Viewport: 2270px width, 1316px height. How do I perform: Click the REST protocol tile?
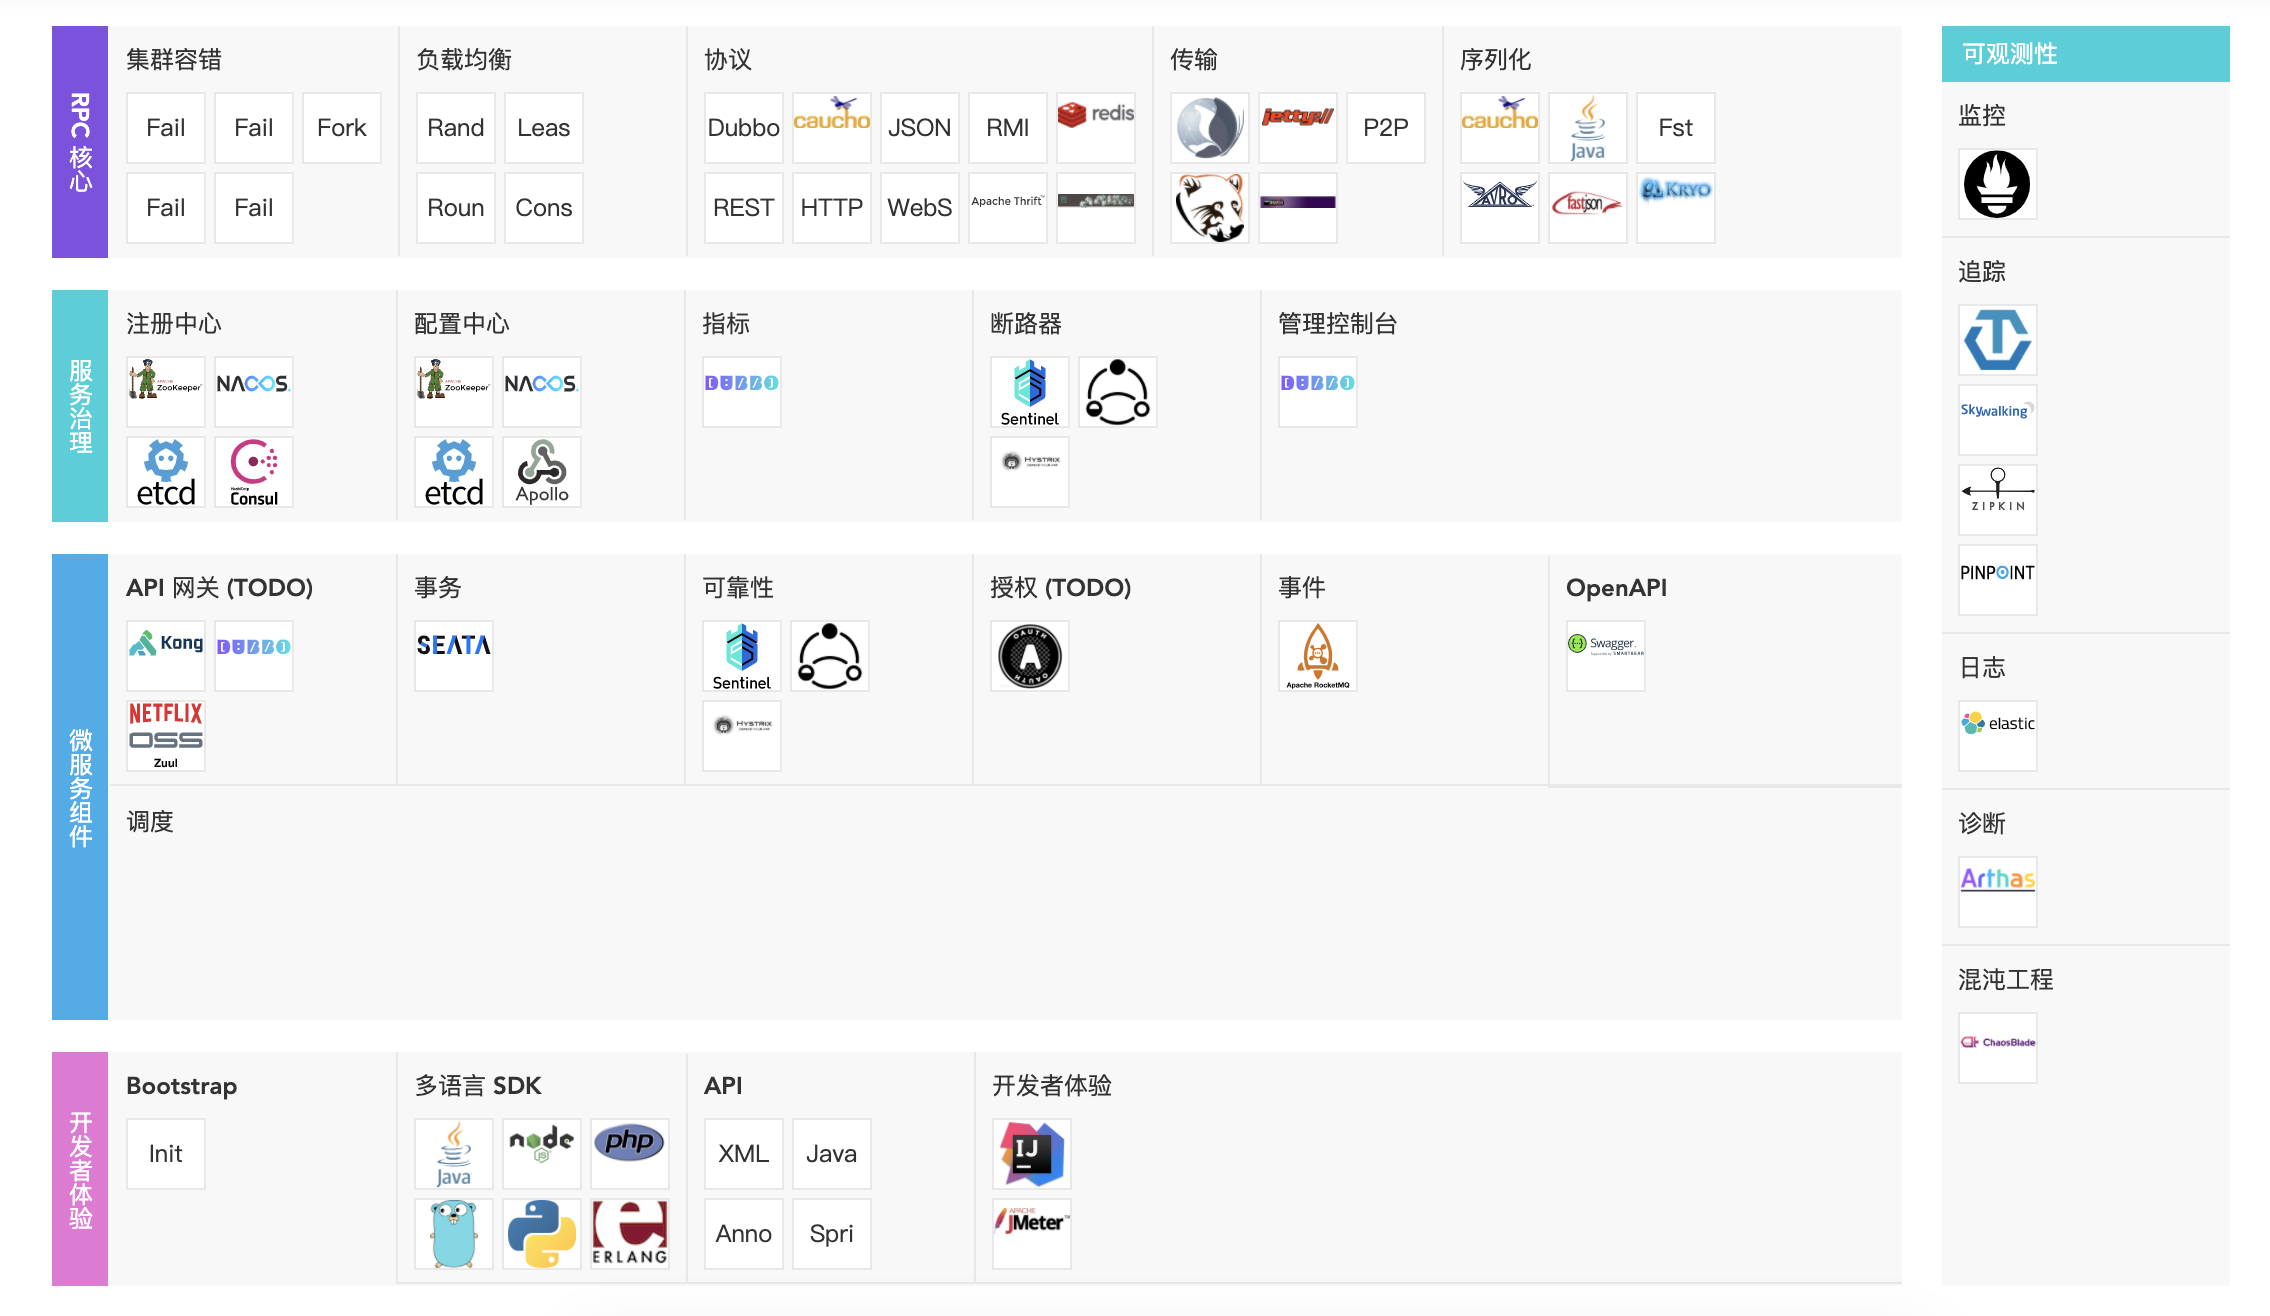pos(743,208)
